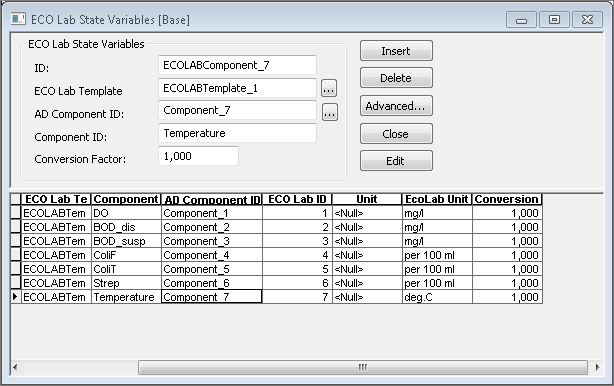The image size is (614, 386).
Task: Click the ColiF component cell
Action: point(126,255)
